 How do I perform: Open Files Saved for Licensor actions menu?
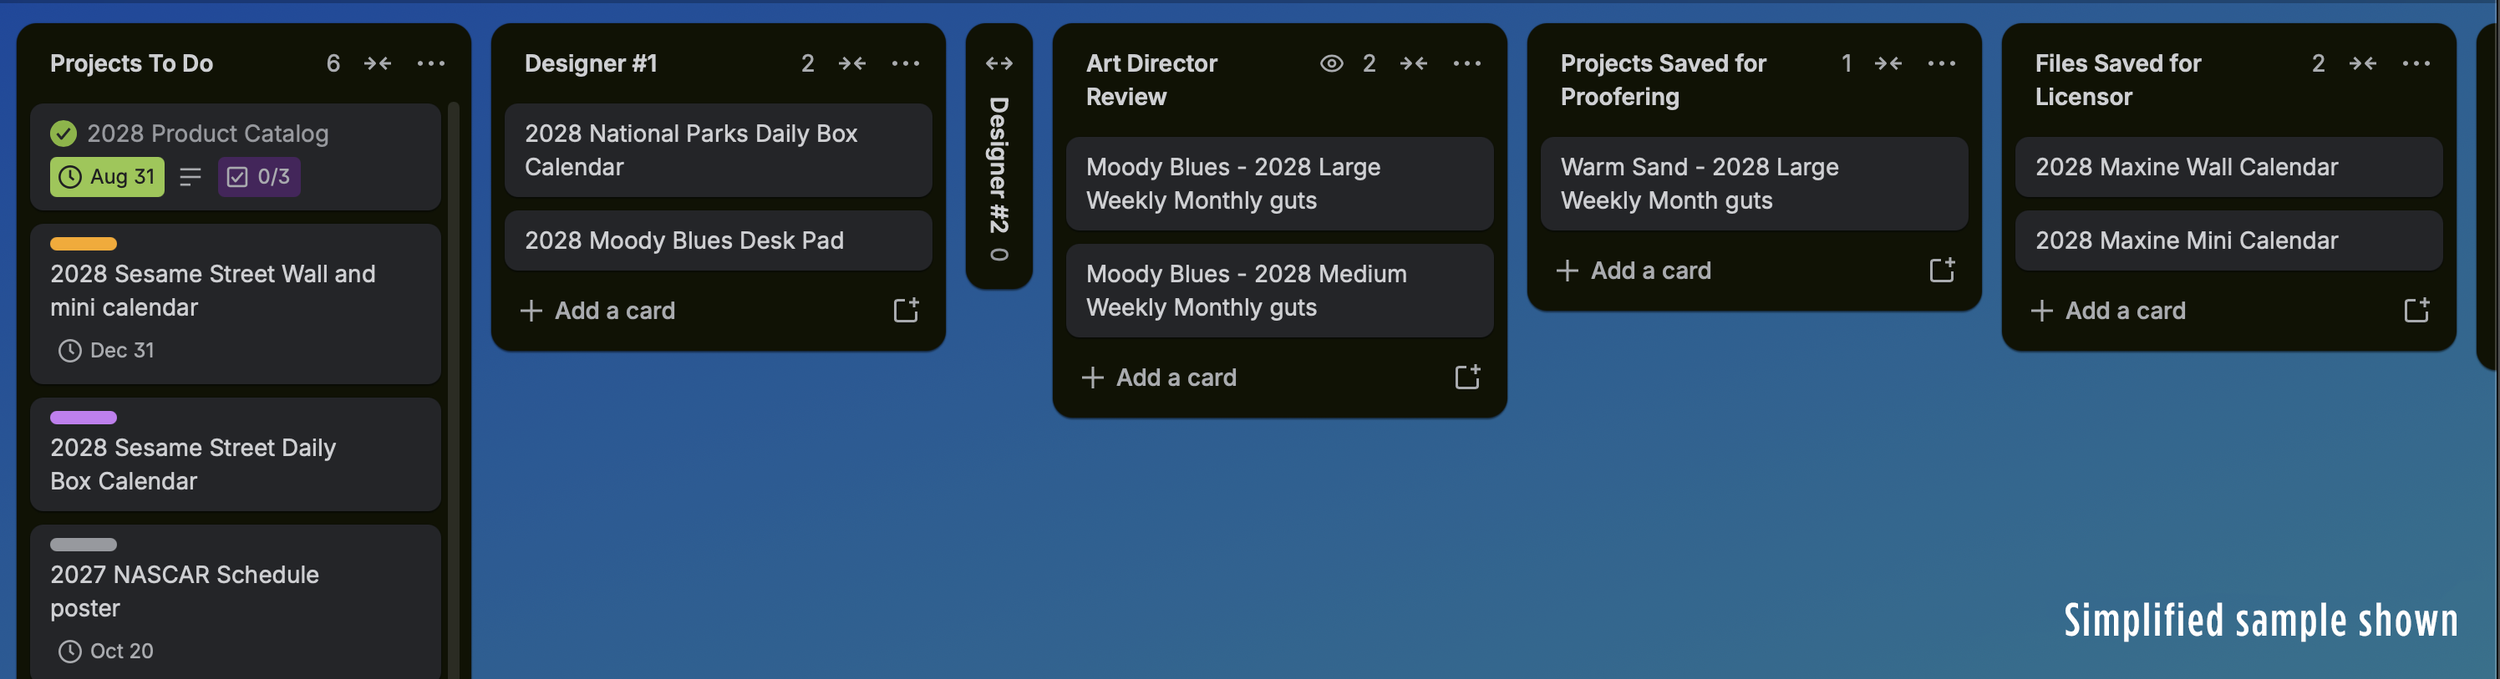[x=2416, y=63]
